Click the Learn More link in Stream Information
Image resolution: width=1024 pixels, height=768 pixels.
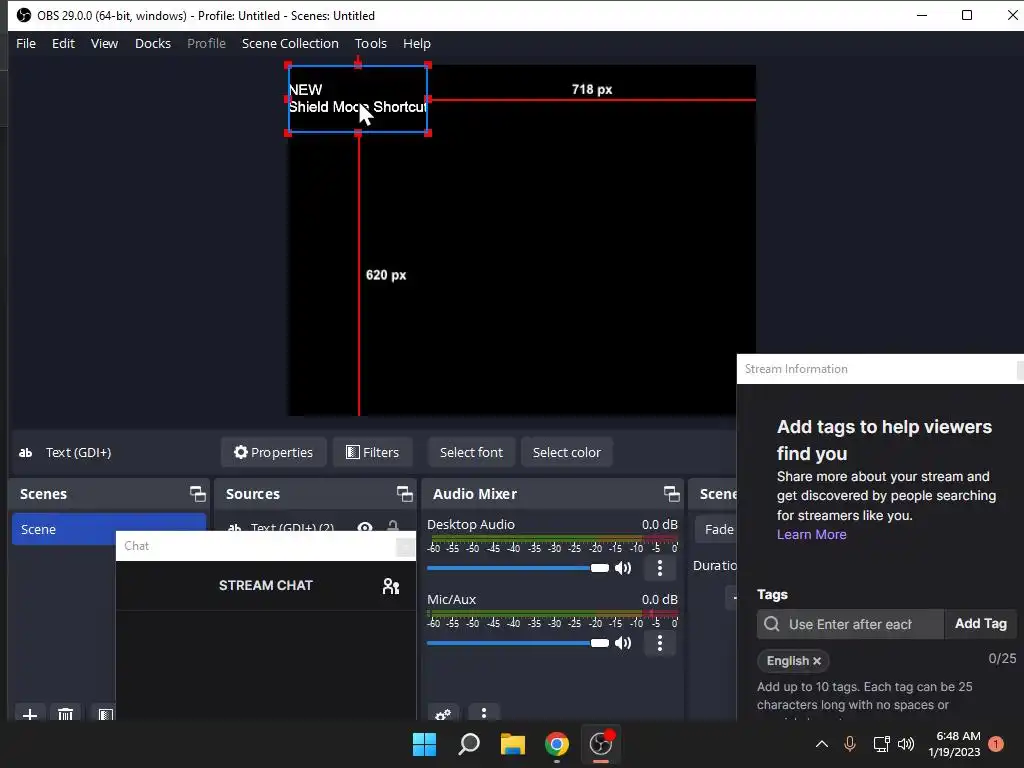pyautogui.click(x=811, y=534)
